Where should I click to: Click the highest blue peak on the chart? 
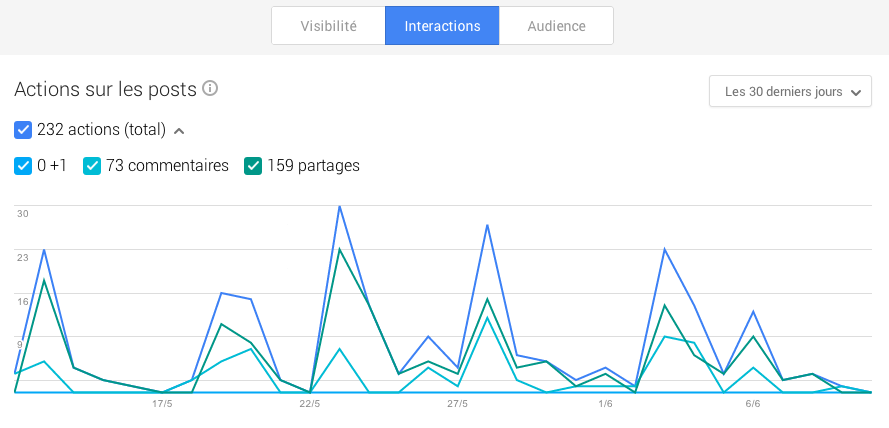point(340,206)
